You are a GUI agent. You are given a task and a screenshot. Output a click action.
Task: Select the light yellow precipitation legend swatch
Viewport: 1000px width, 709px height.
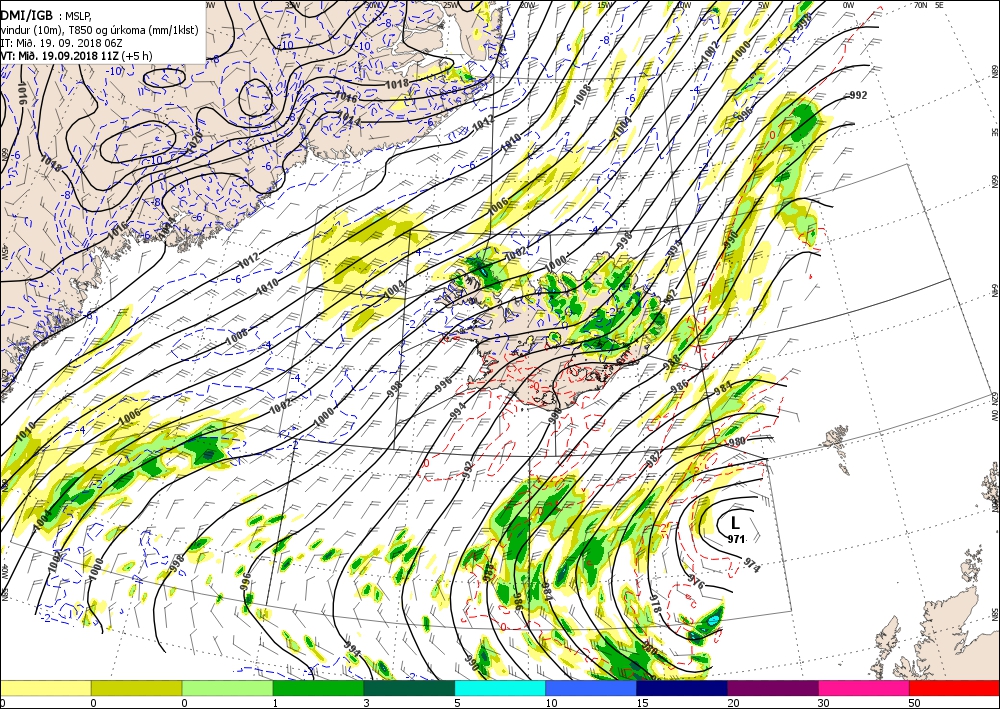point(45,688)
